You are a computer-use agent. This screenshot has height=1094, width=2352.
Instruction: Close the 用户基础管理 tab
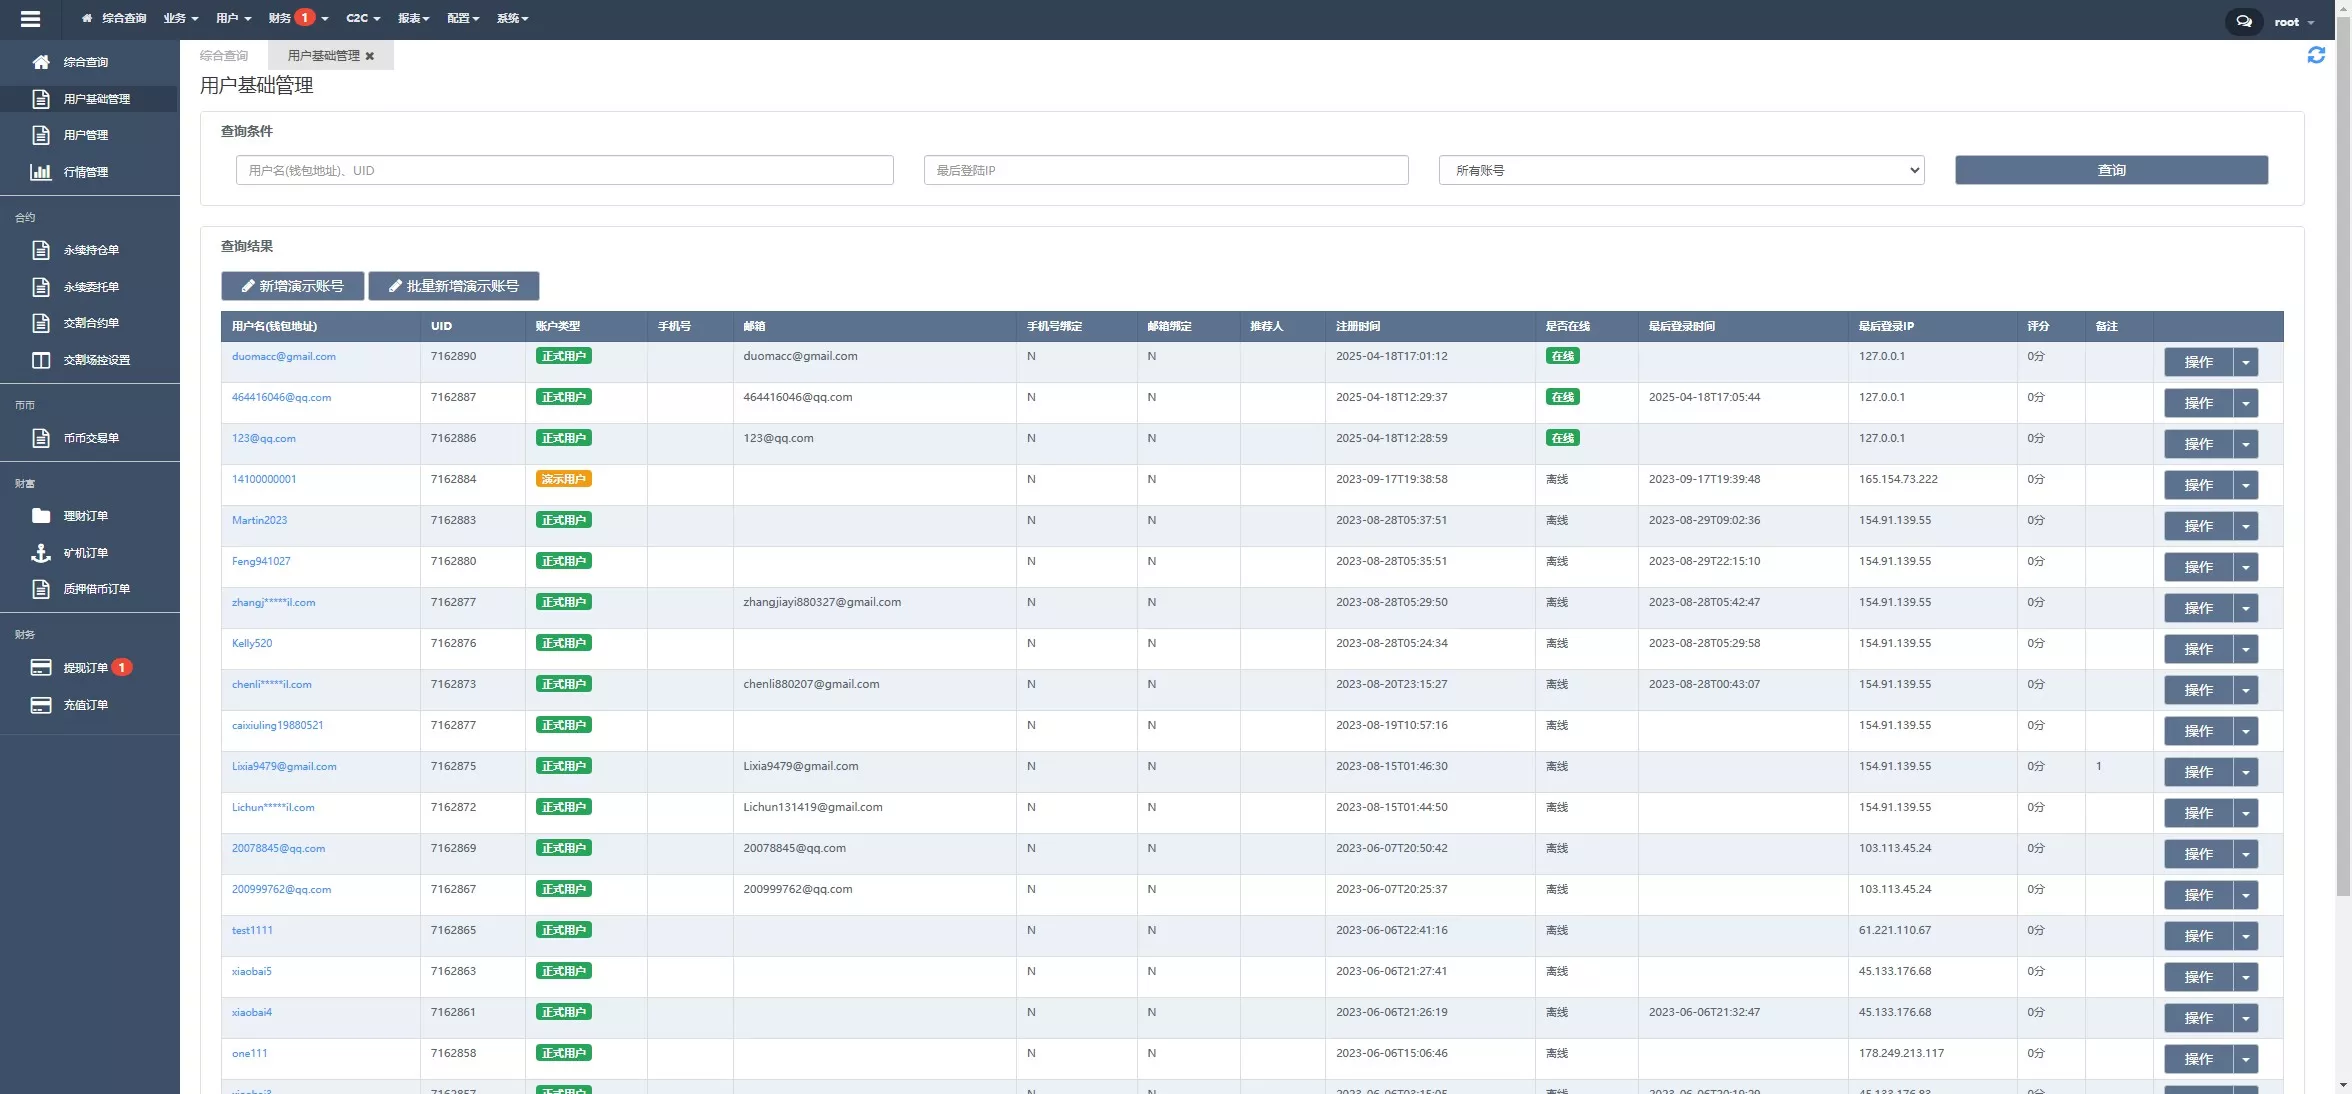pyautogui.click(x=370, y=56)
